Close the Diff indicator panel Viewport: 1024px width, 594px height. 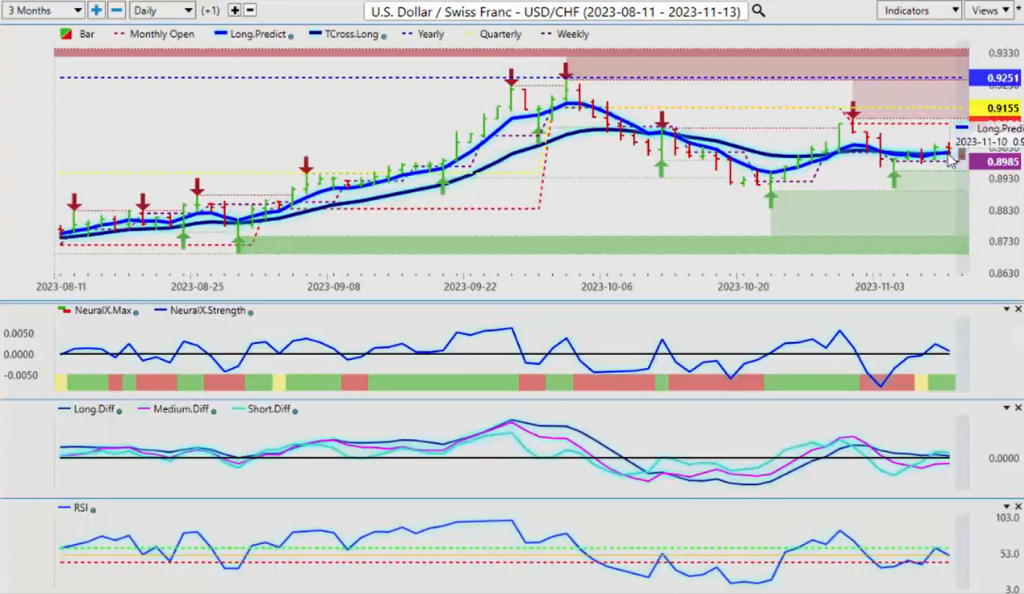(x=1017, y=407)
